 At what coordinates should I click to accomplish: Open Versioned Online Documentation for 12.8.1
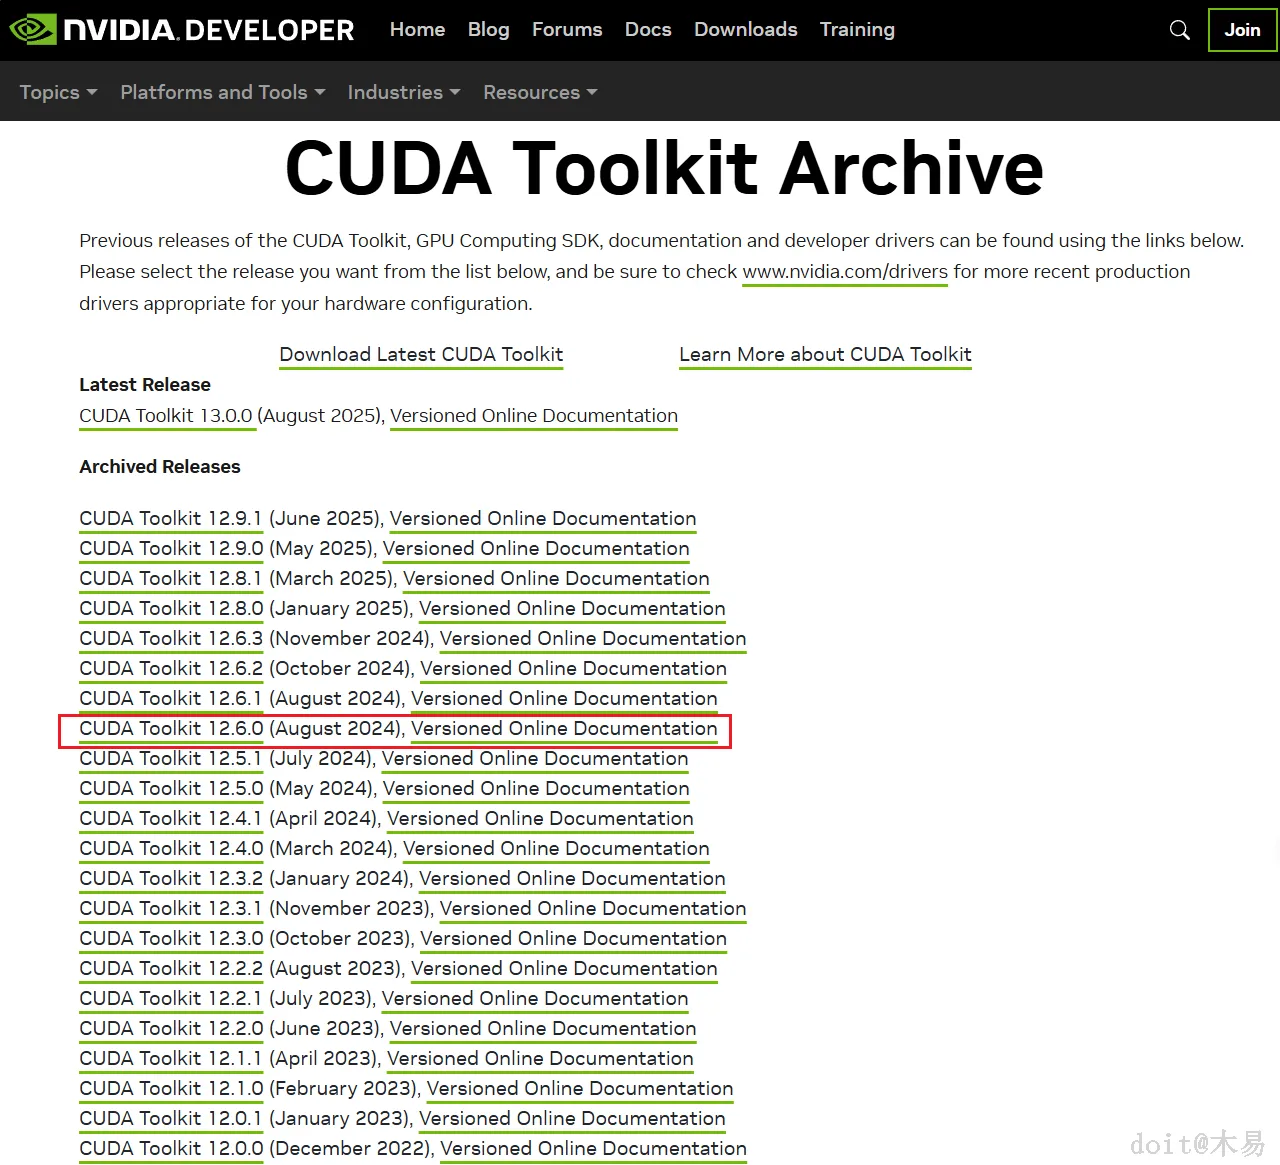tap(556, 579)
